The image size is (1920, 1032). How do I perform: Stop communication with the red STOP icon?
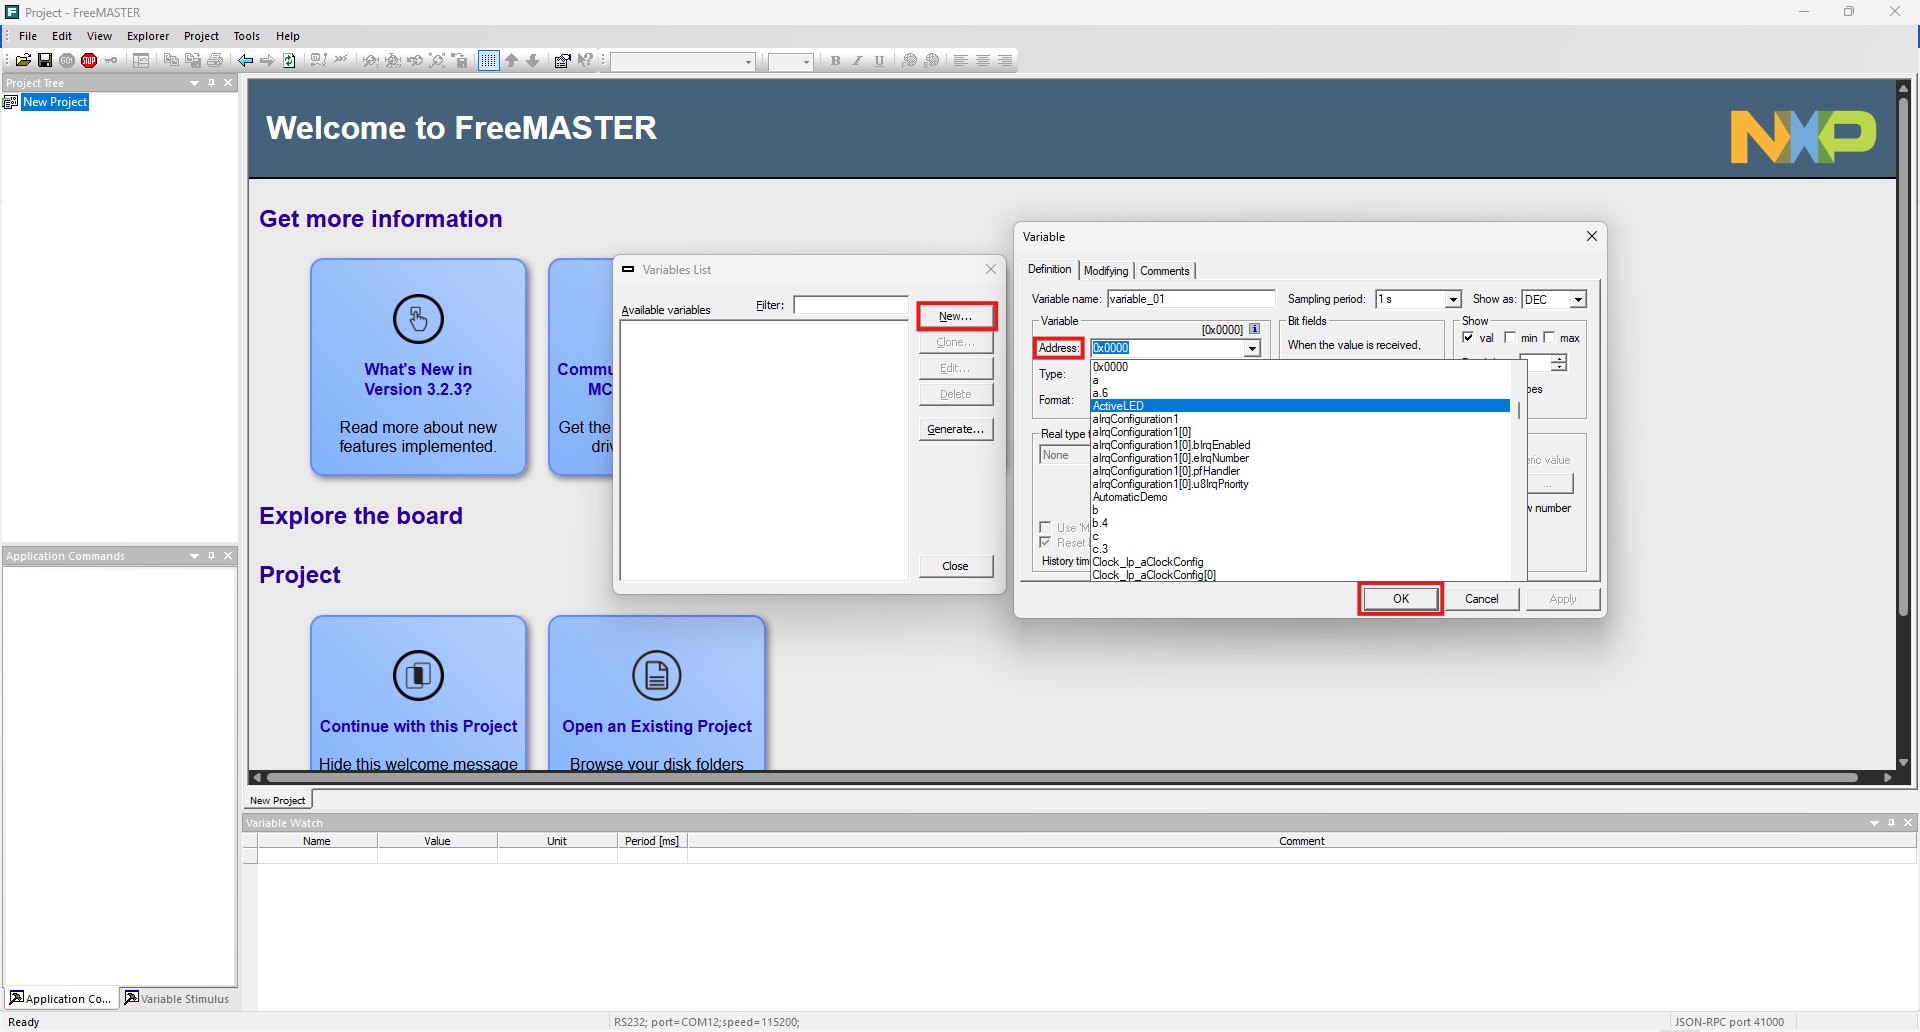tap(89, 61)
